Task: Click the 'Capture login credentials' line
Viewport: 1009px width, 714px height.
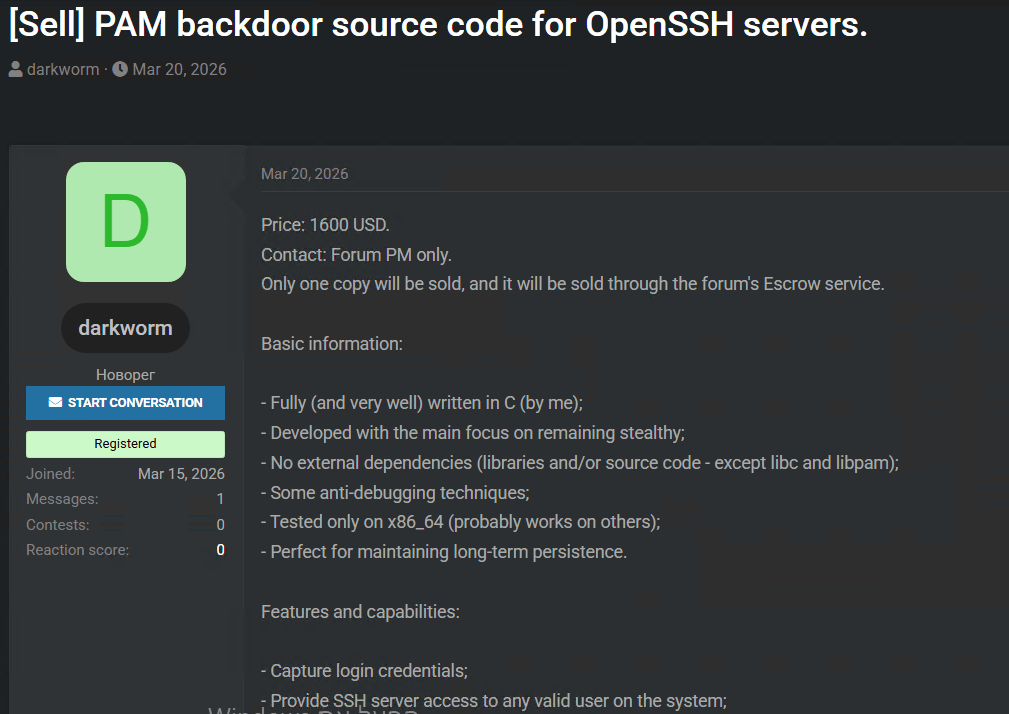Action: [364, 670]
